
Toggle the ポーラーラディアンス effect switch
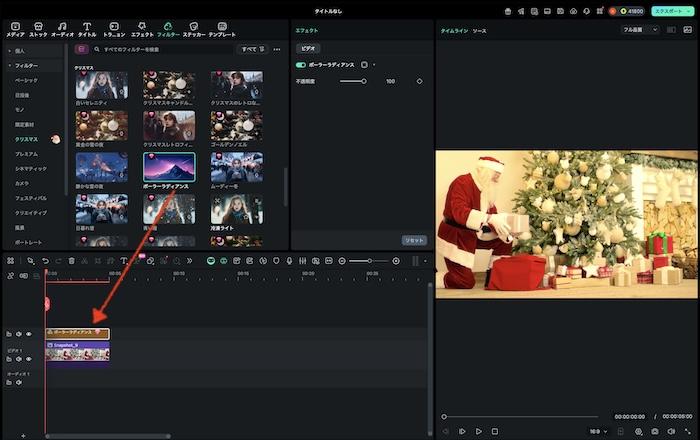pos(301,64)
